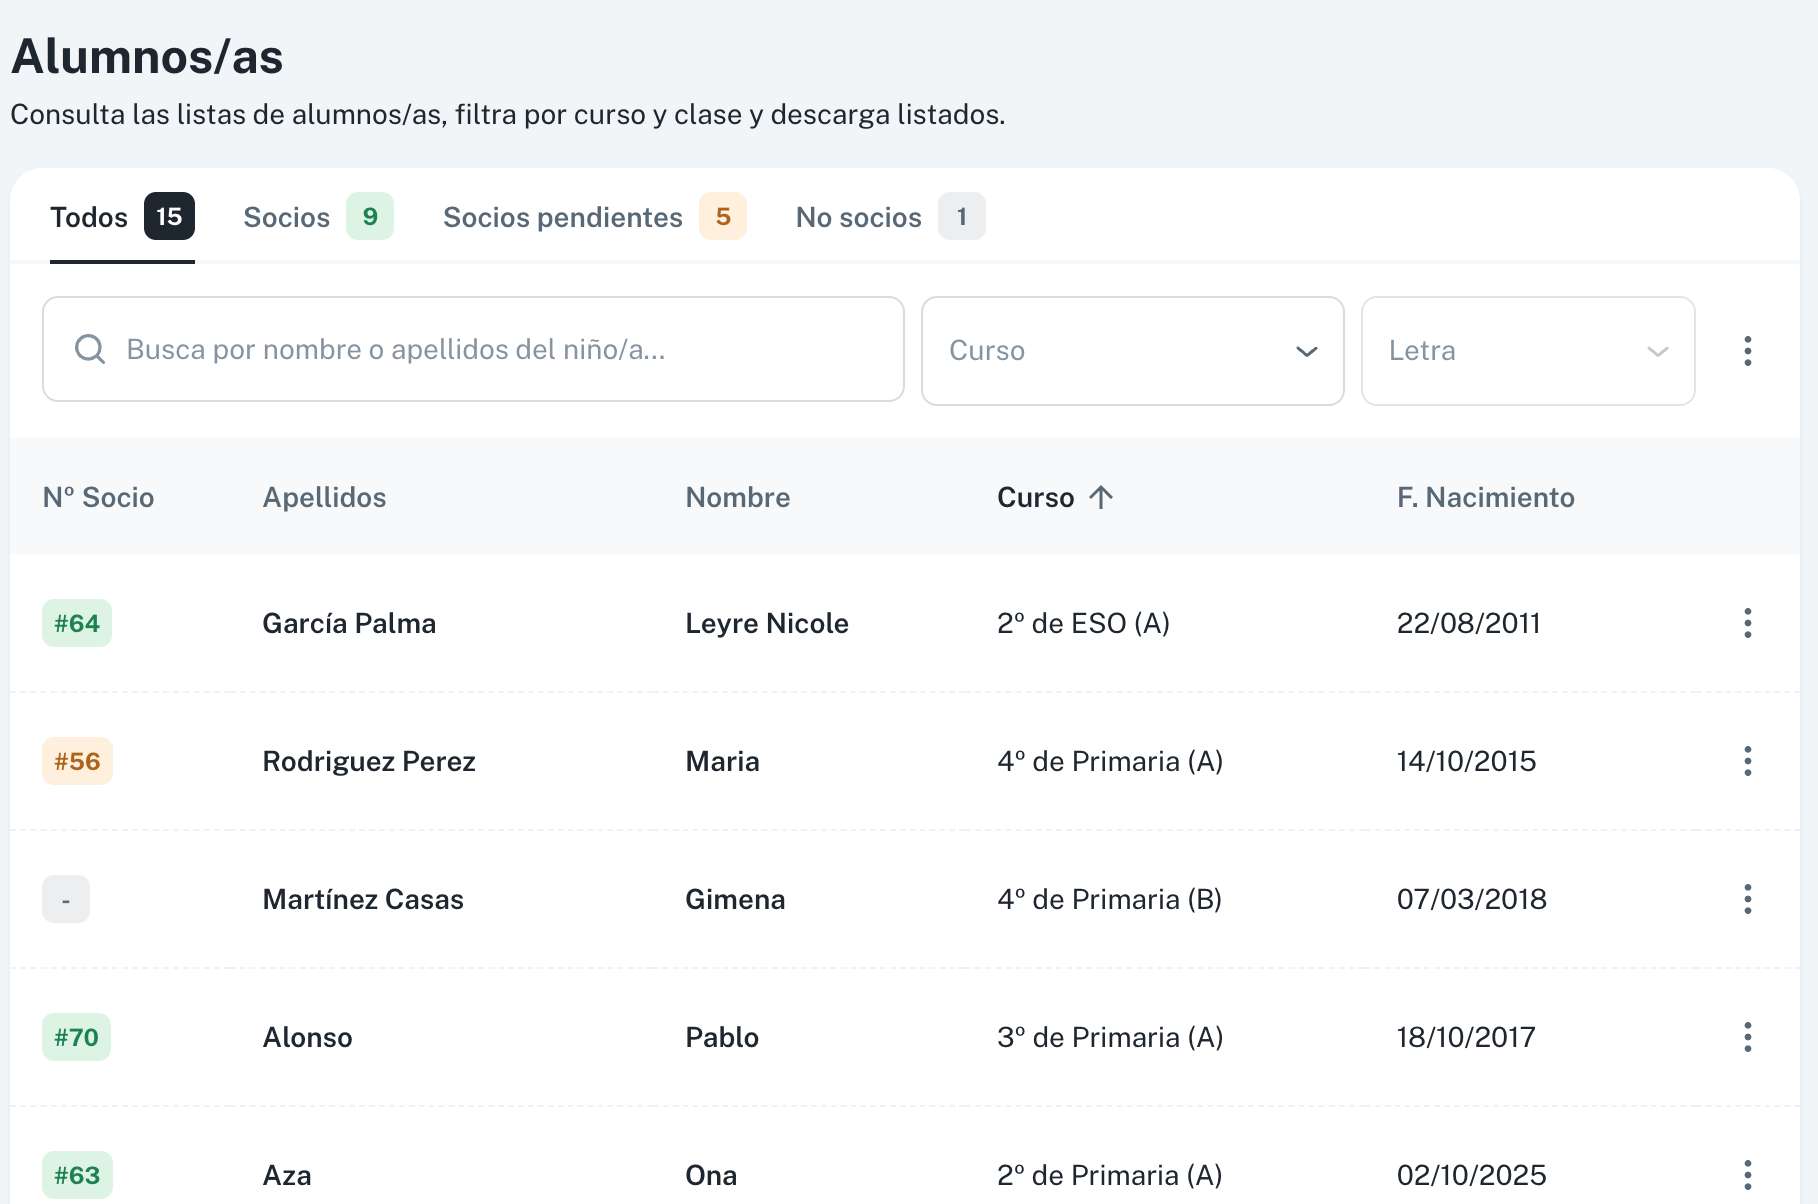Click the name Leyre Nicole
The width and height of the screenshot is (1818, 1204).
pyautogui.click(x=767, y=623)
